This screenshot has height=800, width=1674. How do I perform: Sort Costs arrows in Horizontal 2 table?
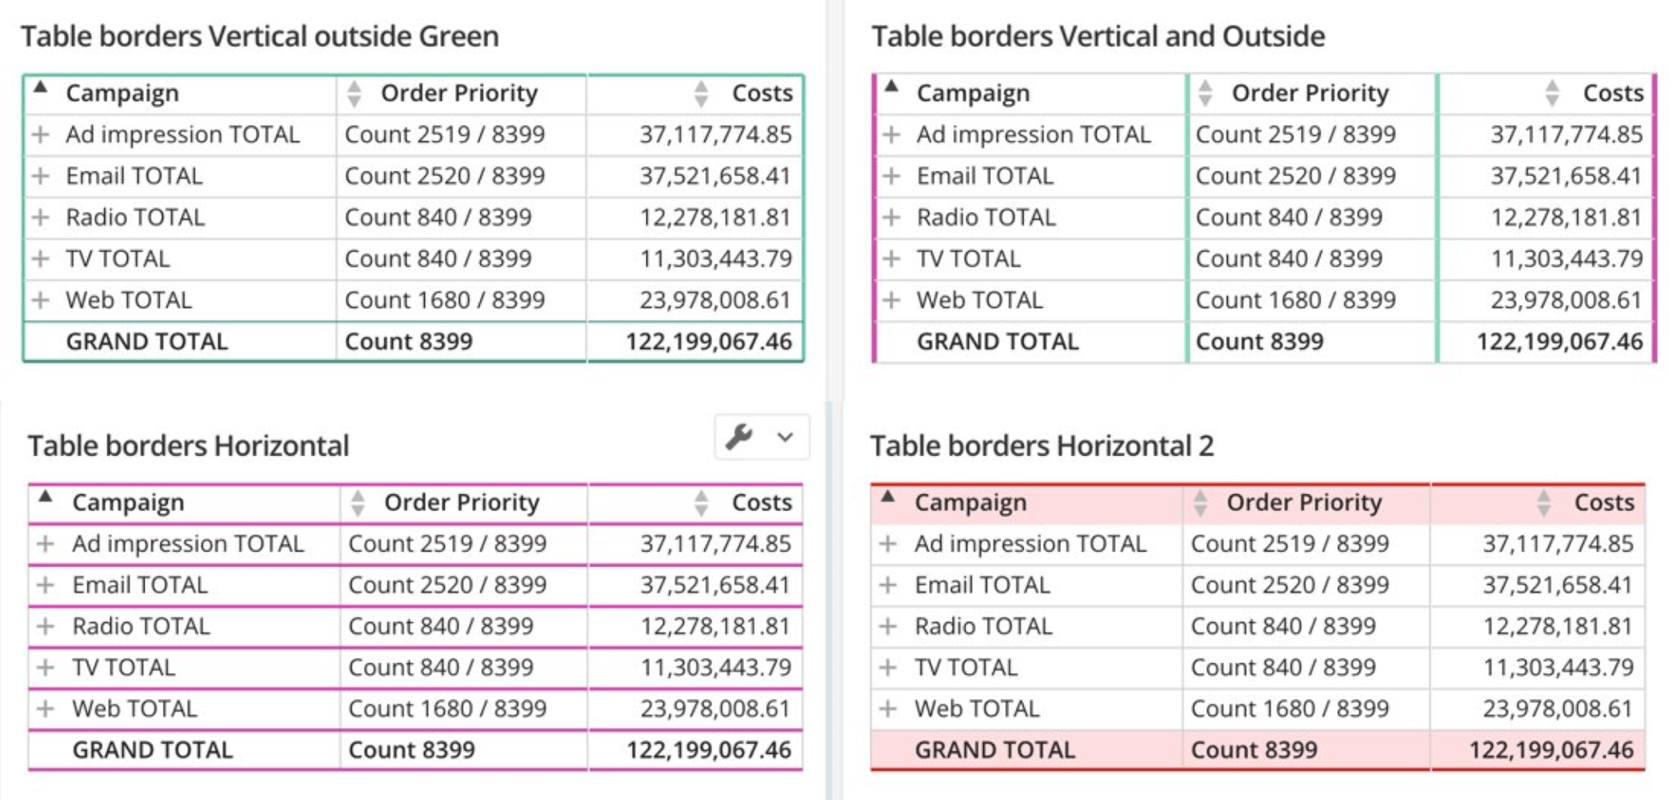pyautogui.click(x=1544, y=503)
